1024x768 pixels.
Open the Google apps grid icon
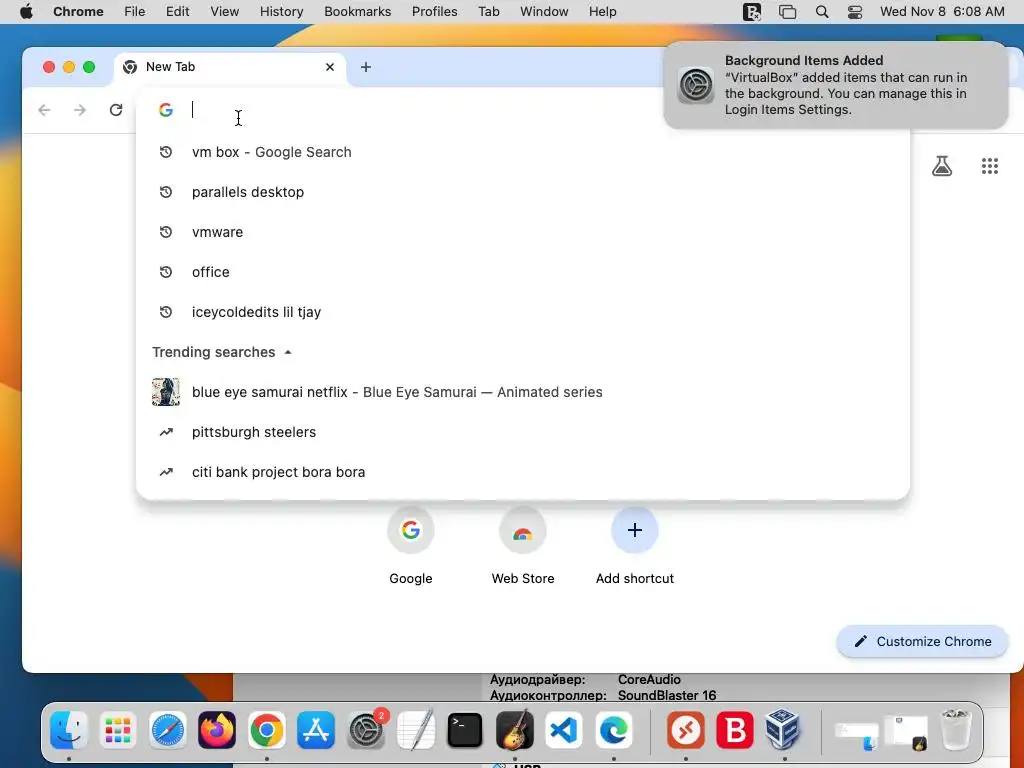[990, 166]
